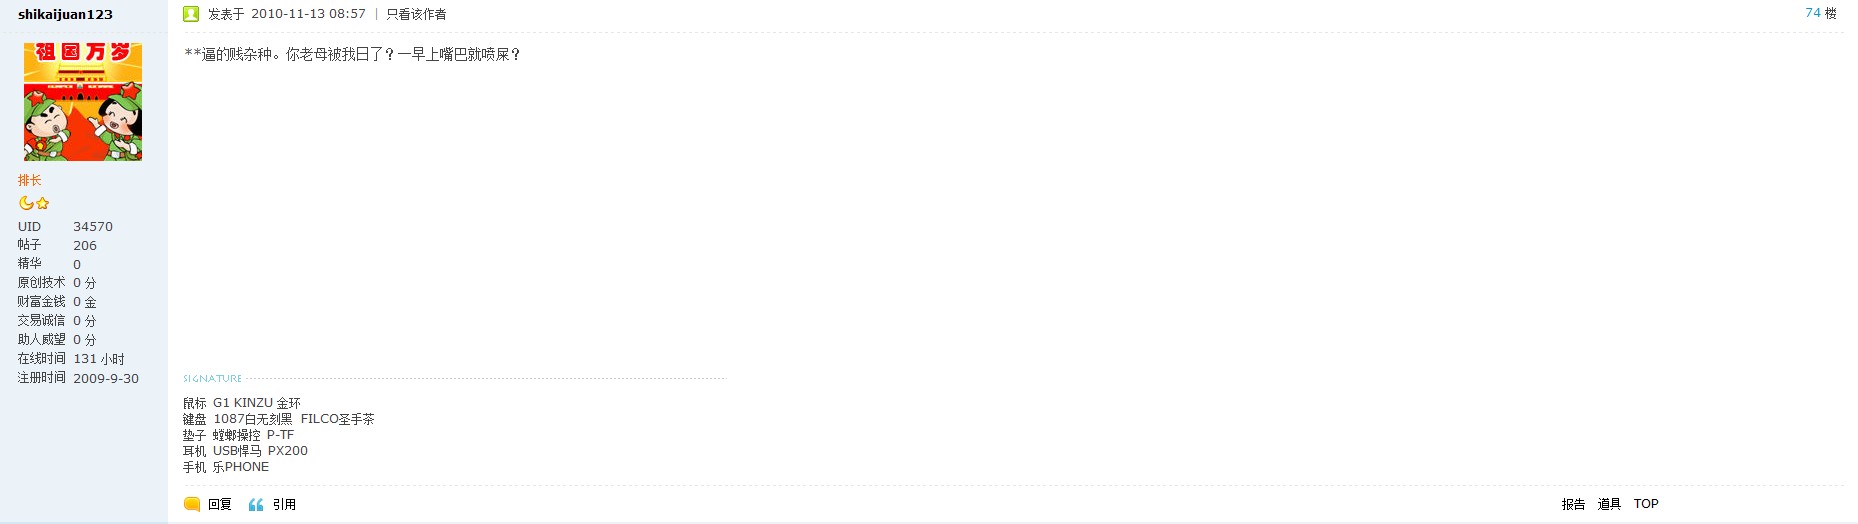
Task: Click the yellow moon rank icon
Action: click(26, 203)
